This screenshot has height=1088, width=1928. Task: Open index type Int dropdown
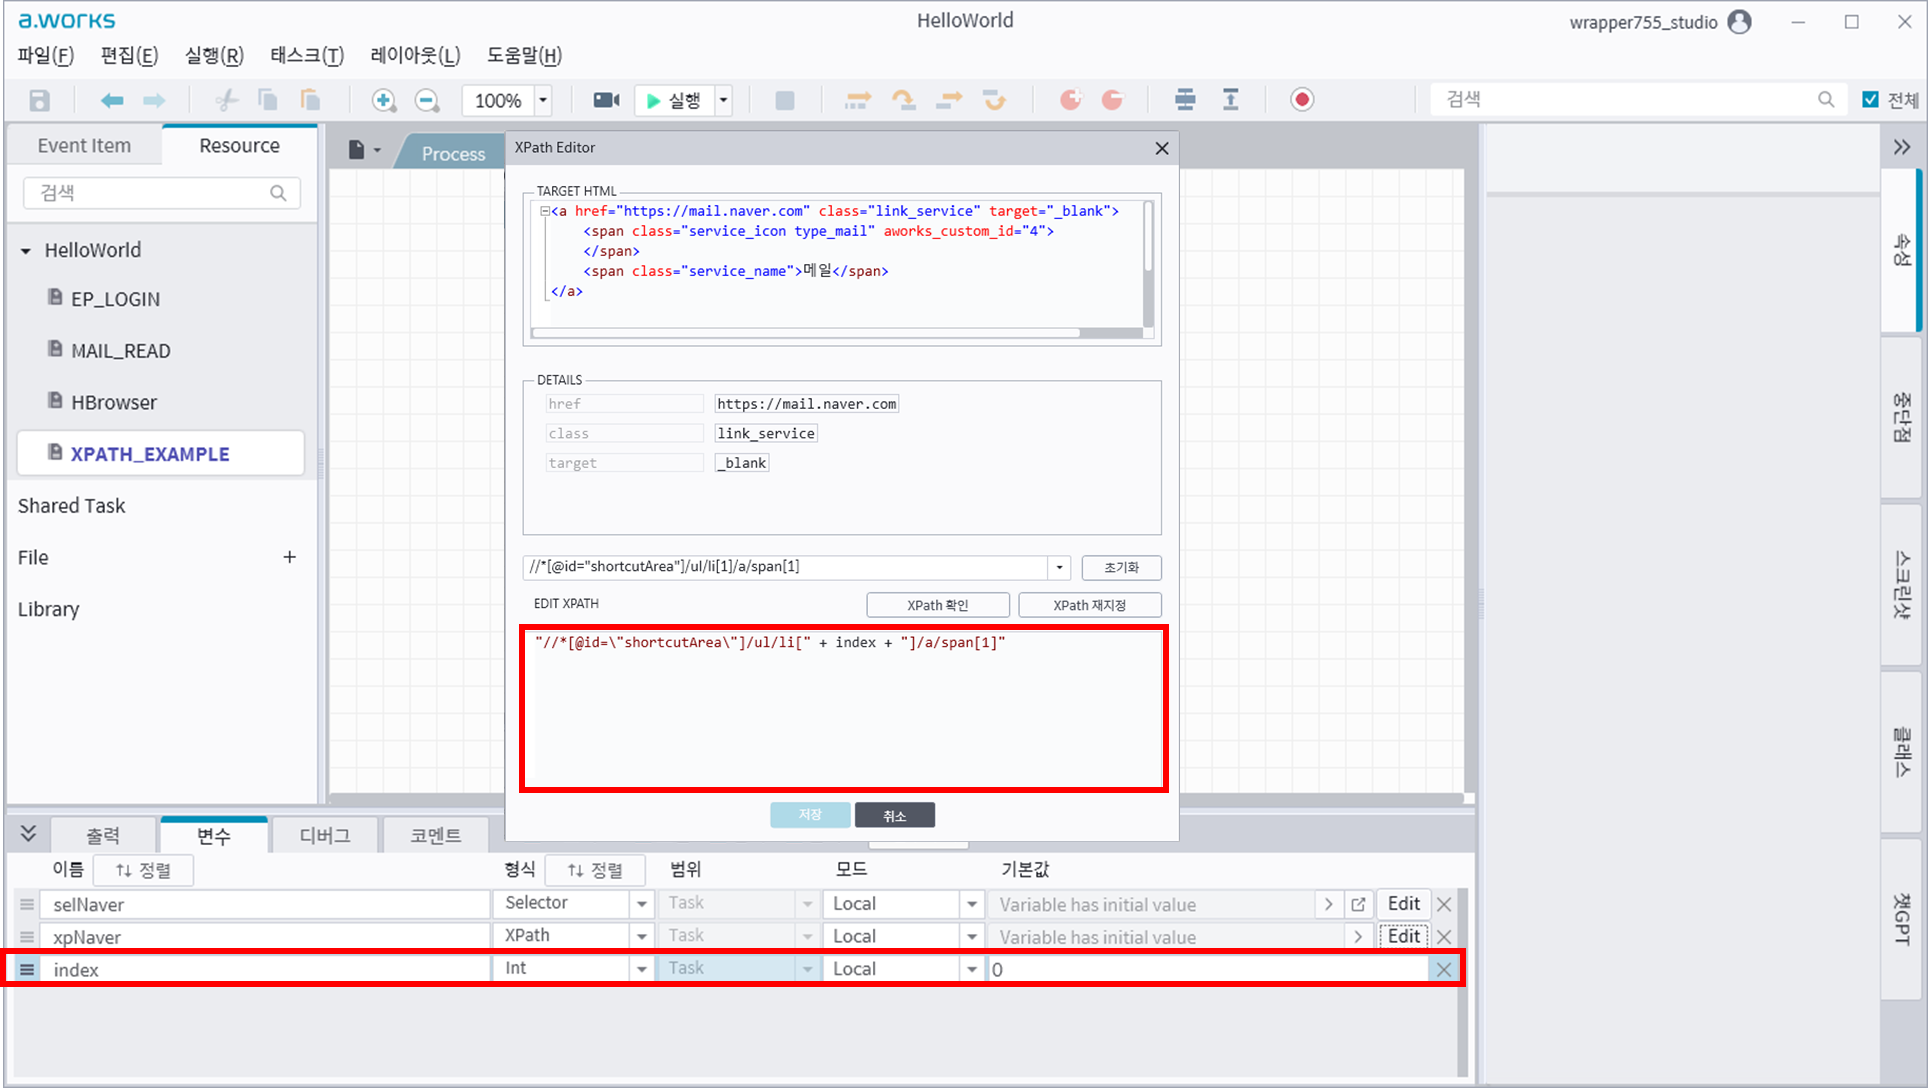641,969
